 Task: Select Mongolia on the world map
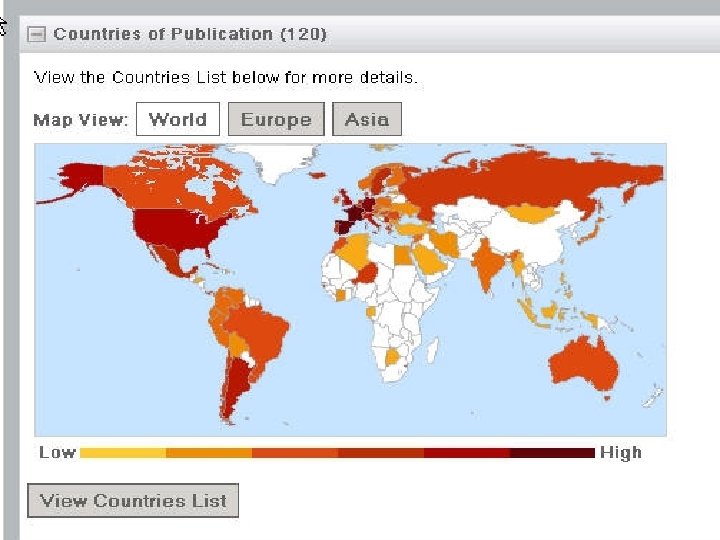(x=533, y=213)
